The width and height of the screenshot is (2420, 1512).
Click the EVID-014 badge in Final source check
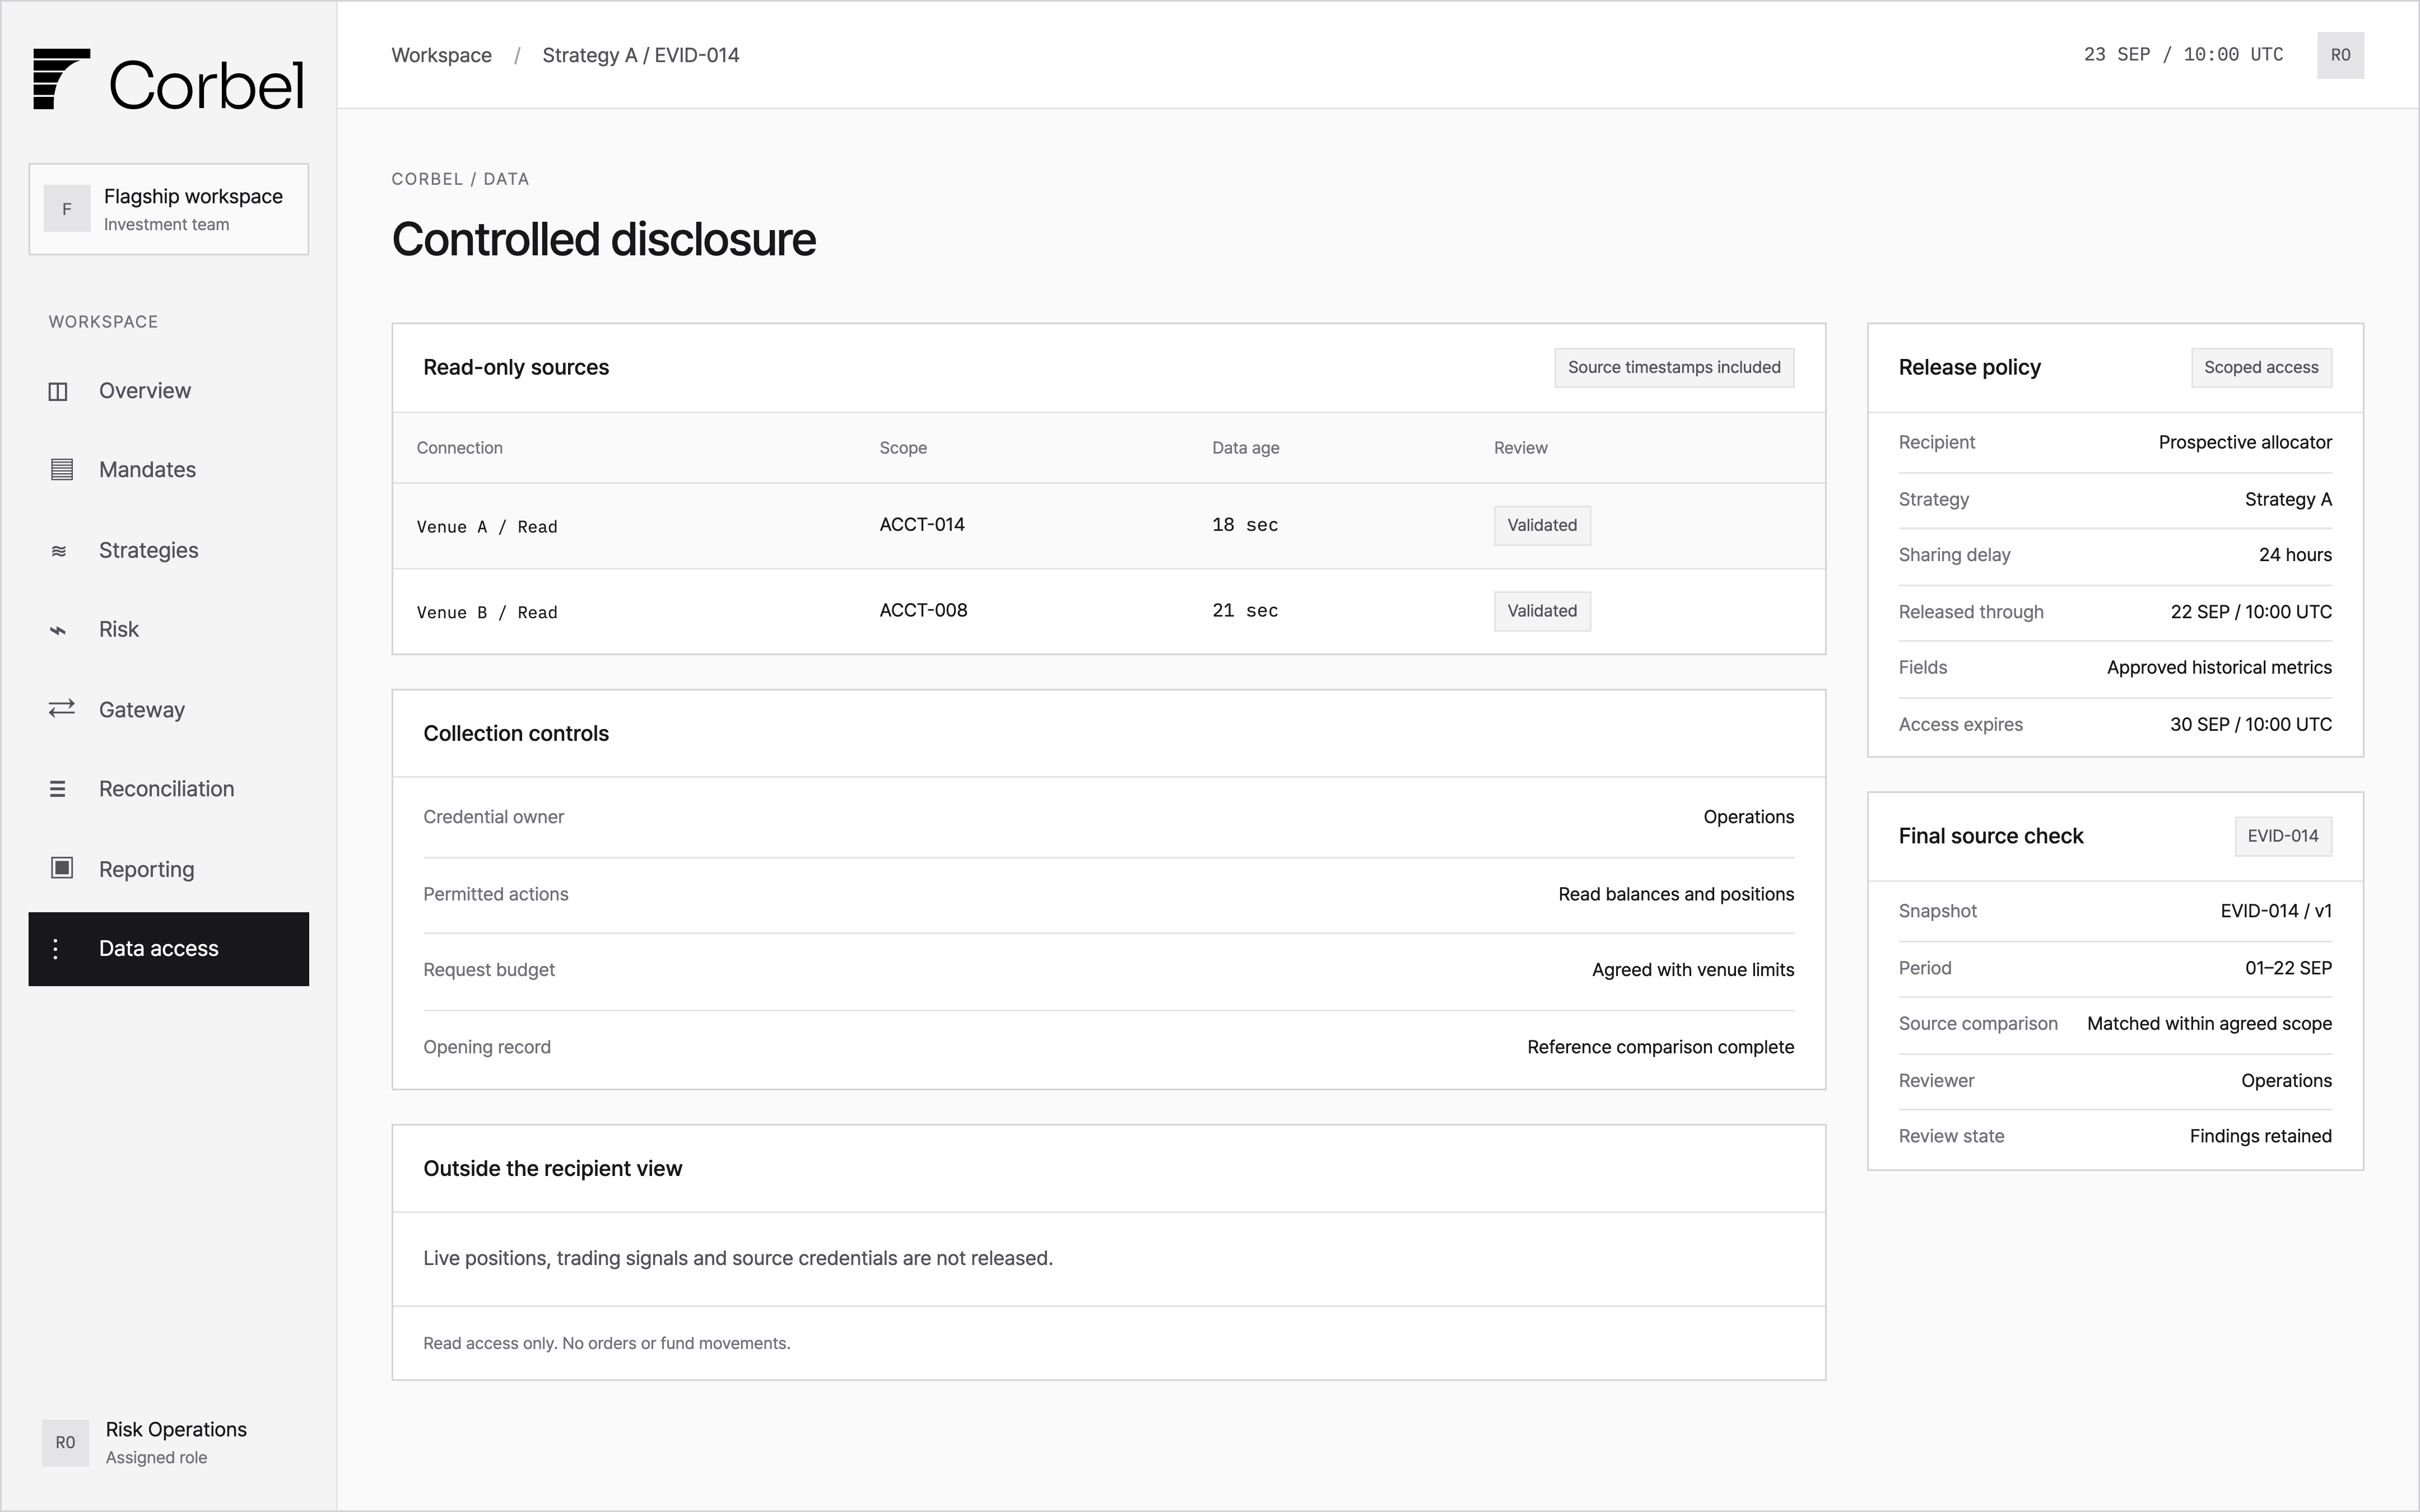(x=2283, y=836)
